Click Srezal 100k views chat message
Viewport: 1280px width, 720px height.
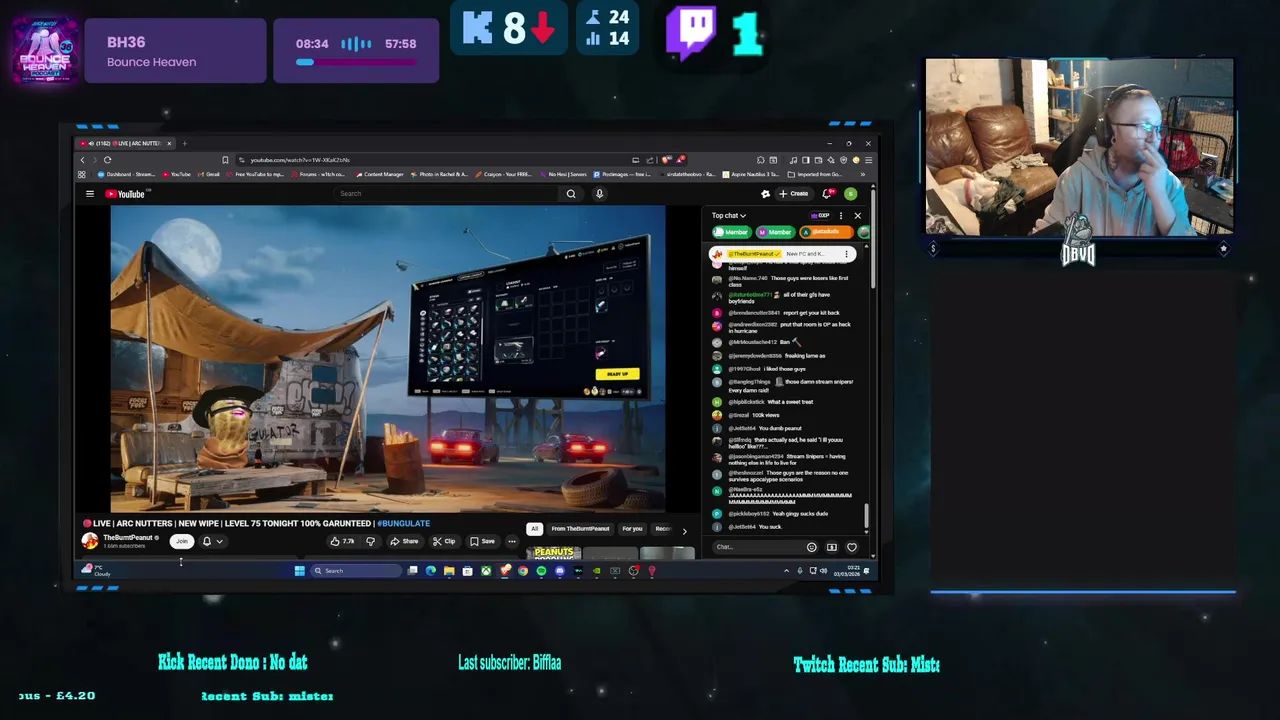[x=753, y=415]
